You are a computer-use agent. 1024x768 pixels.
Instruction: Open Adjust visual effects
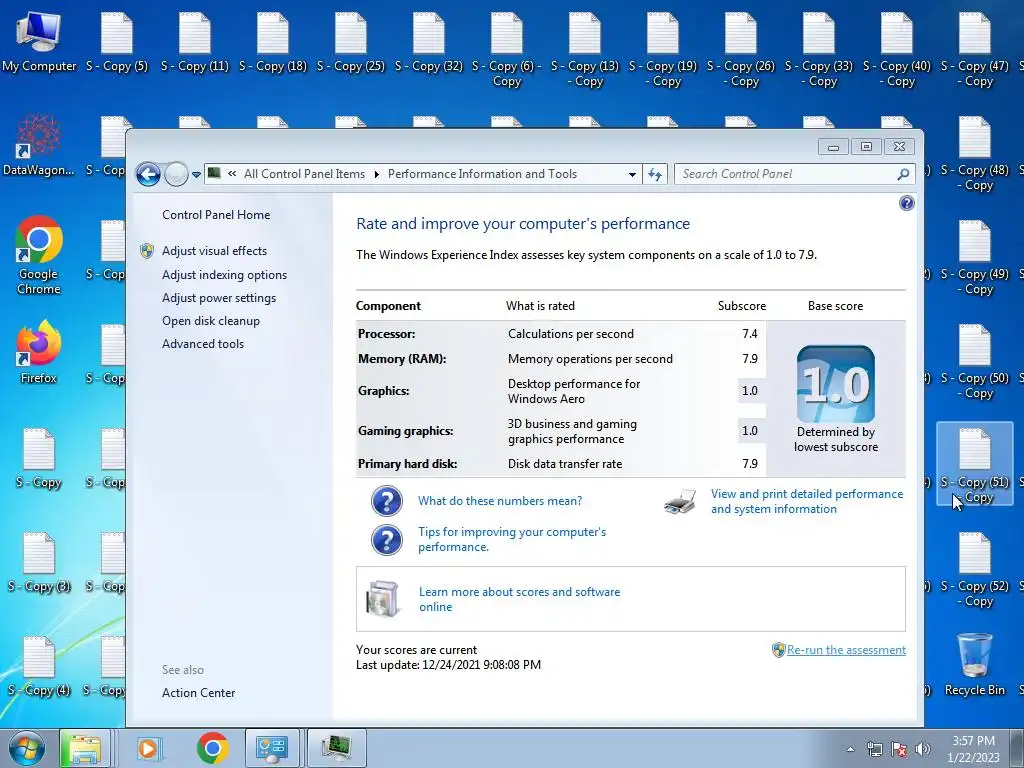(x=214, y=251)
